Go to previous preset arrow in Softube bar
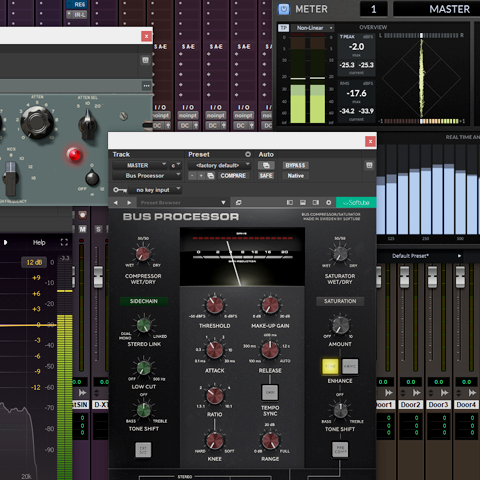The height and width of the screenshot is (480, 480). 116,203
